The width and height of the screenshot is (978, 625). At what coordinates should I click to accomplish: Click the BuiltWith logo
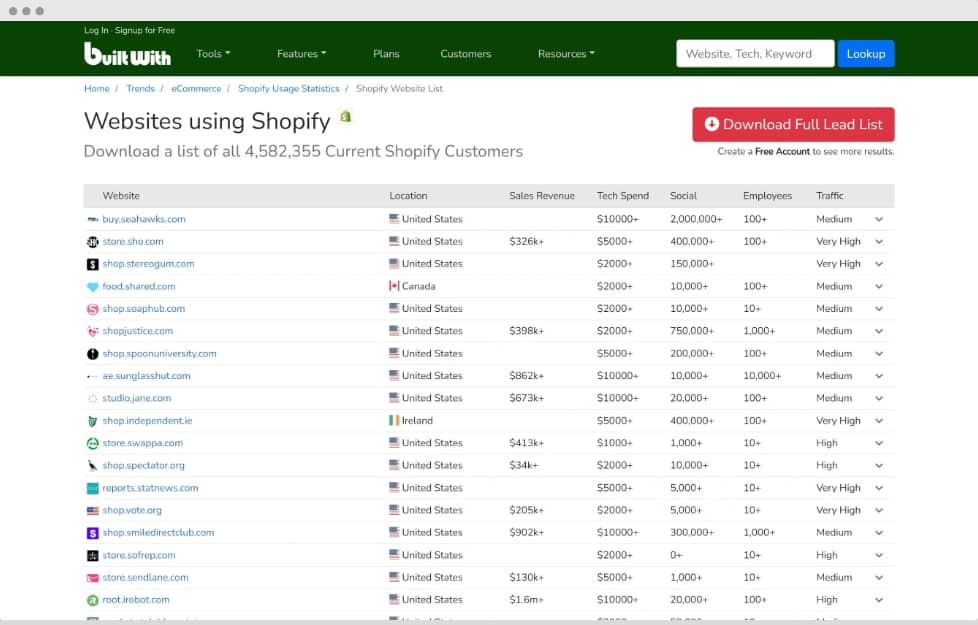point(127,54)
